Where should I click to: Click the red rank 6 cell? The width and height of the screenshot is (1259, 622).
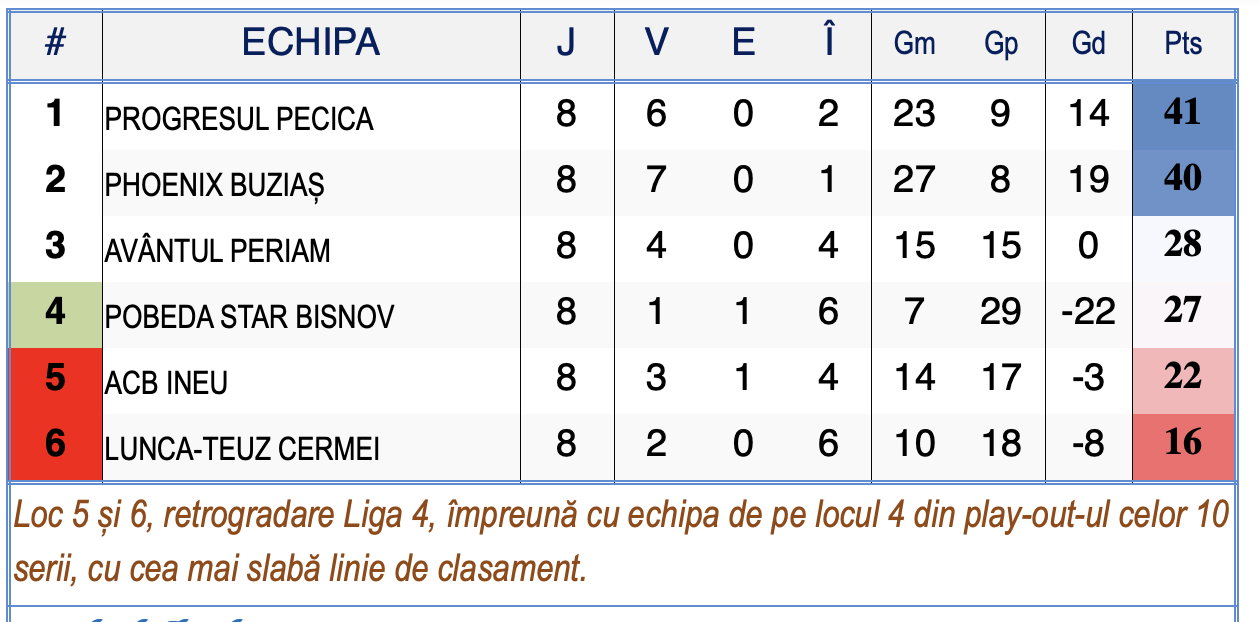coord(56,446)
